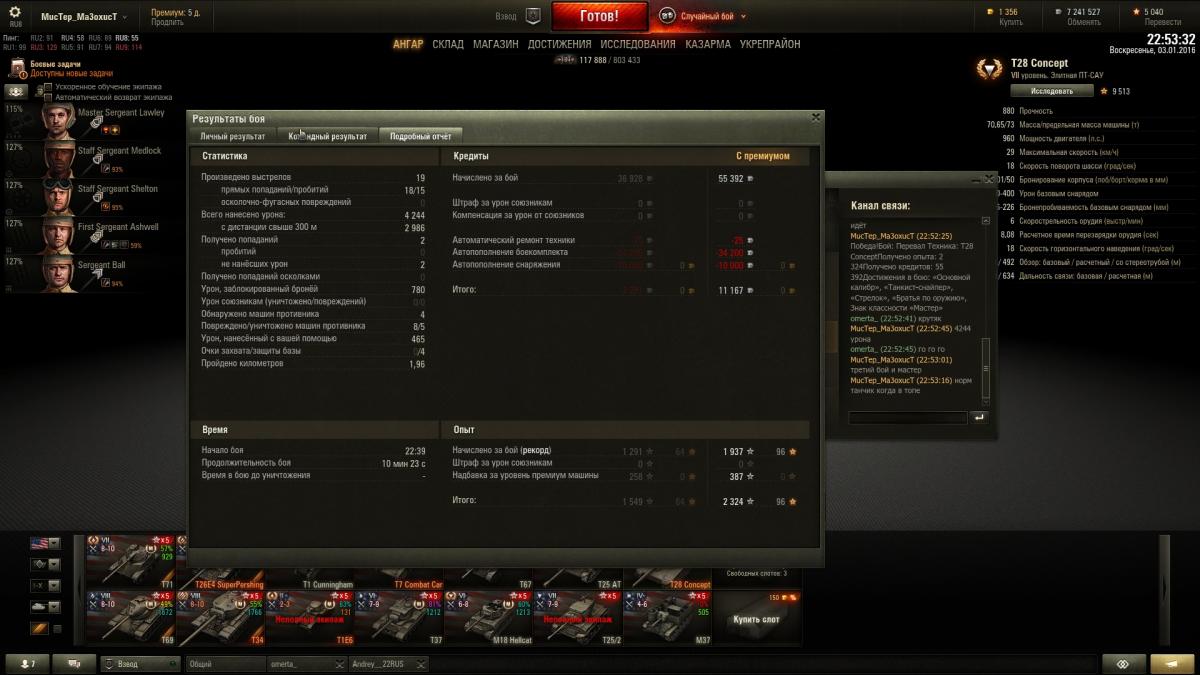1200x675 pixels.
Task: Open the tier I-X filter dropdown
Action: (x=47, y=585)
